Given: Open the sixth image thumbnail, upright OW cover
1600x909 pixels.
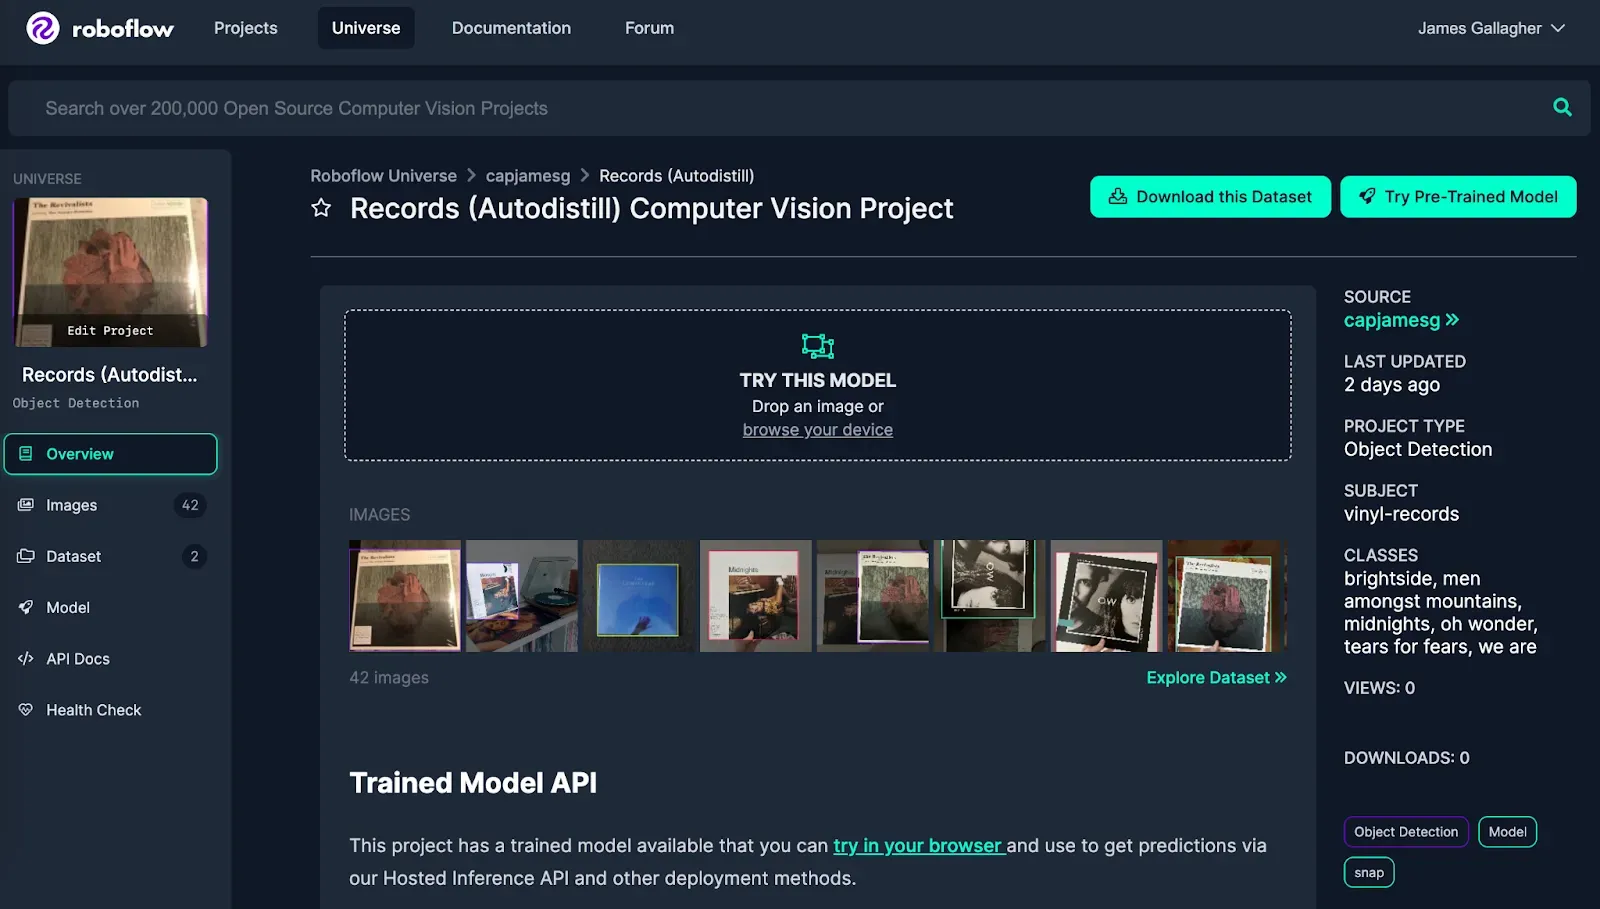Looking at the screenshot, I should point(990,596).
